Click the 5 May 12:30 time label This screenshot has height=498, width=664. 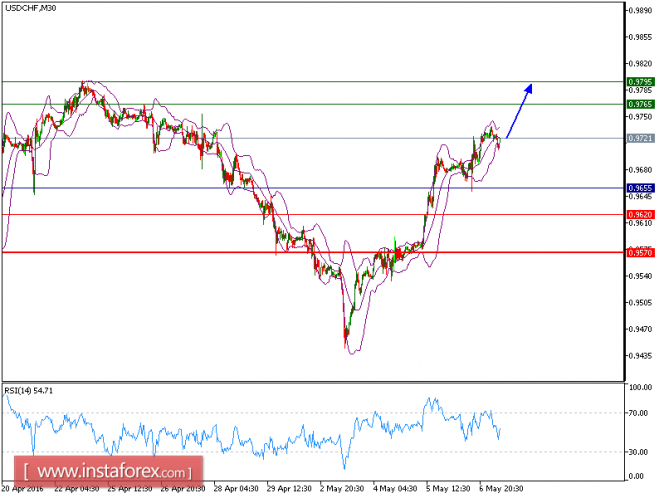click(448, 489)
